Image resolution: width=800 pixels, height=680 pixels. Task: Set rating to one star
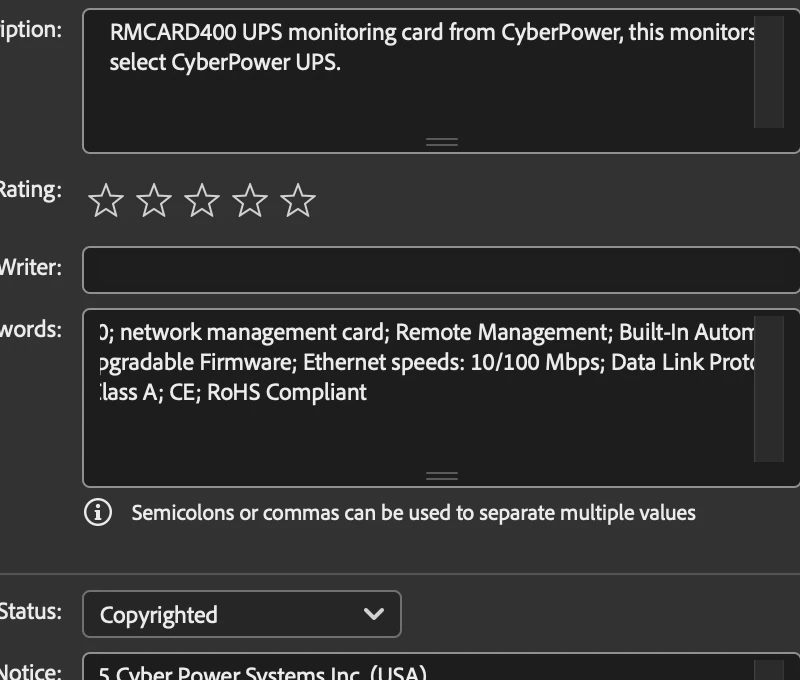pyautogui.click(x=106, y=200)
